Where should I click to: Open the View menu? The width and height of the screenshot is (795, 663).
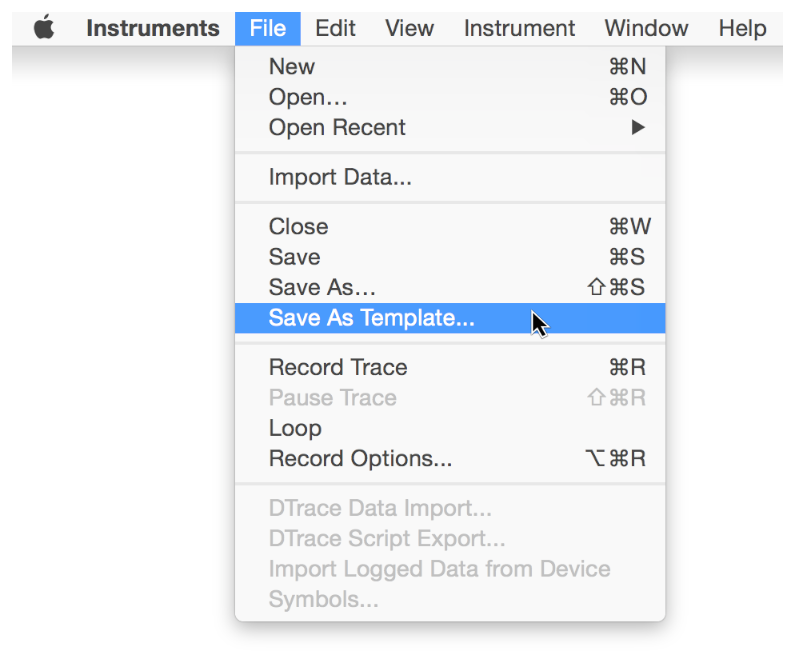409,28
